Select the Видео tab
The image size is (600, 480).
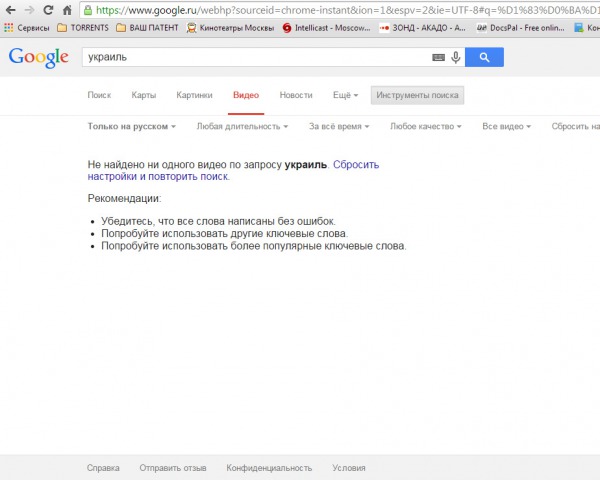click(246, 95)
